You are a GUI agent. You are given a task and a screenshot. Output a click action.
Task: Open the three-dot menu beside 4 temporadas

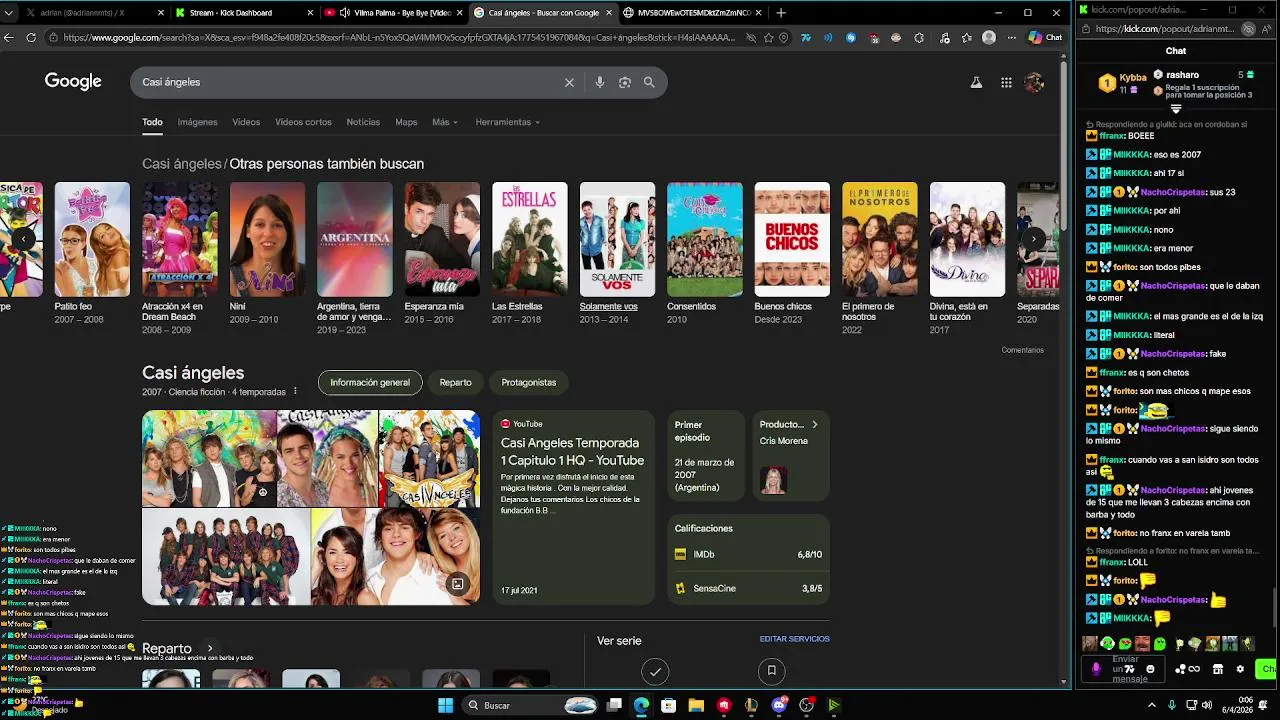pos(295,392)
